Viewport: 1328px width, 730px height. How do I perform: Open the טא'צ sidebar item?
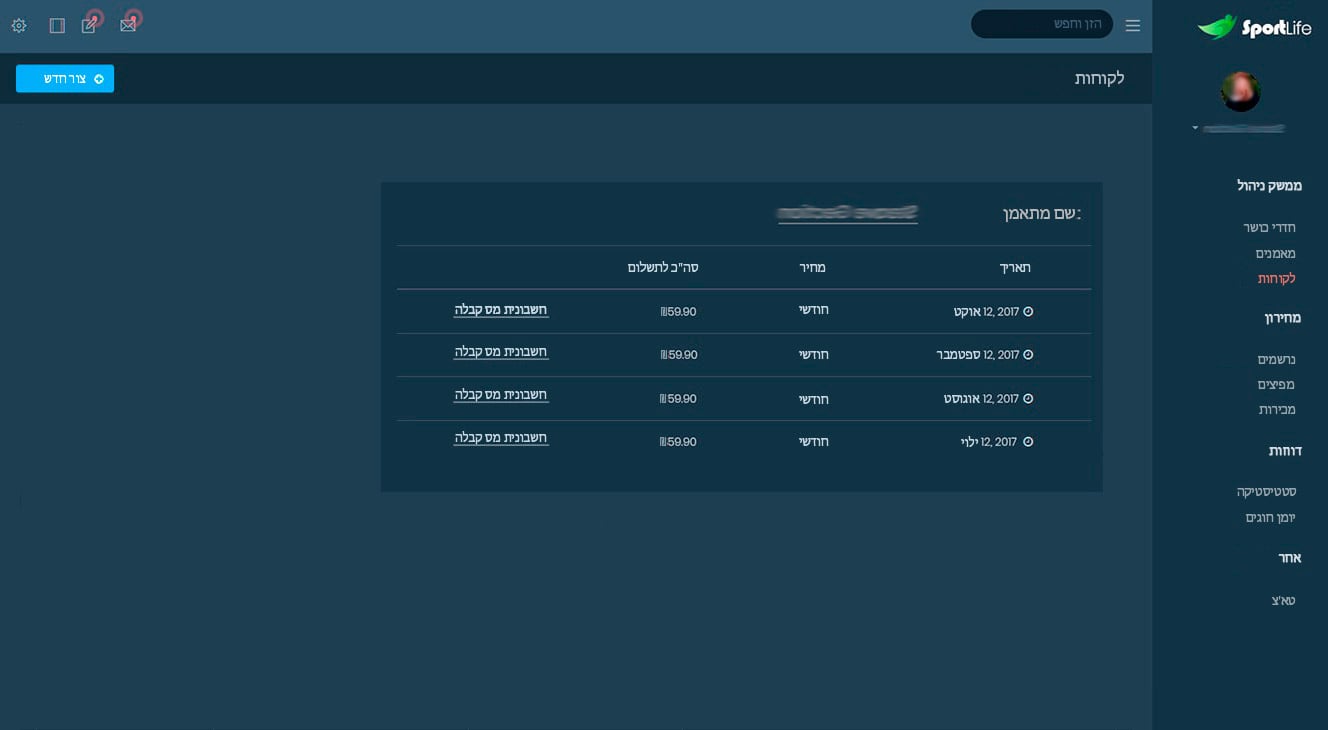point(1283,601)
